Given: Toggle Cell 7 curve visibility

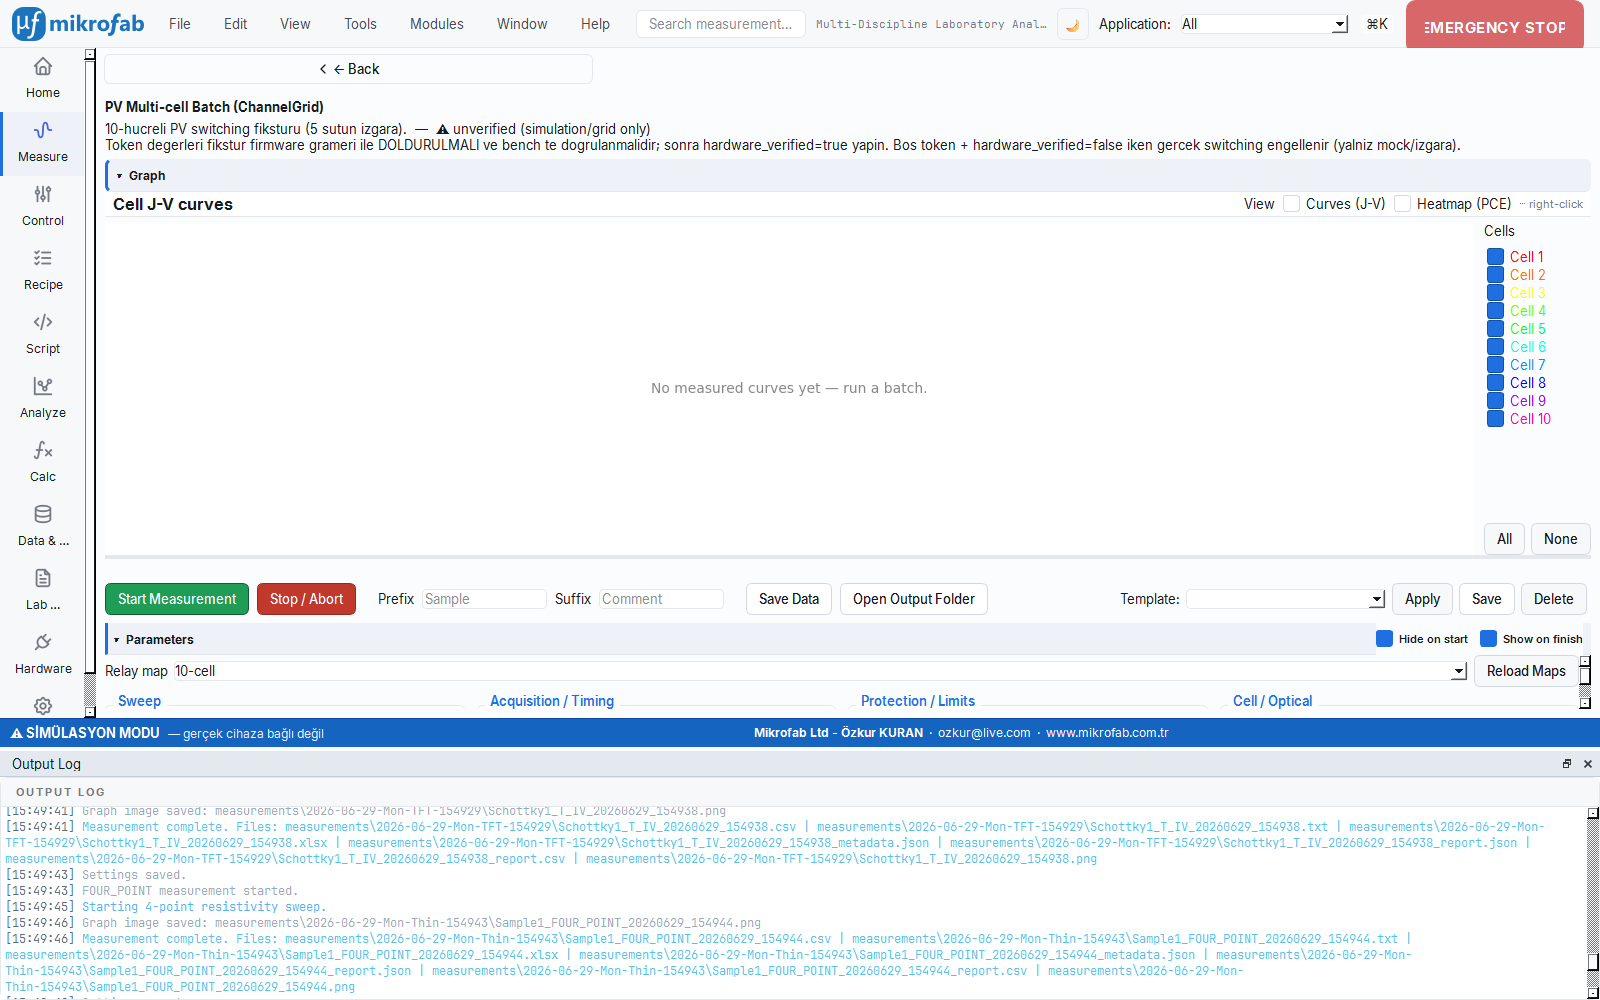Looking at the screenshot, I should 1495,365.
